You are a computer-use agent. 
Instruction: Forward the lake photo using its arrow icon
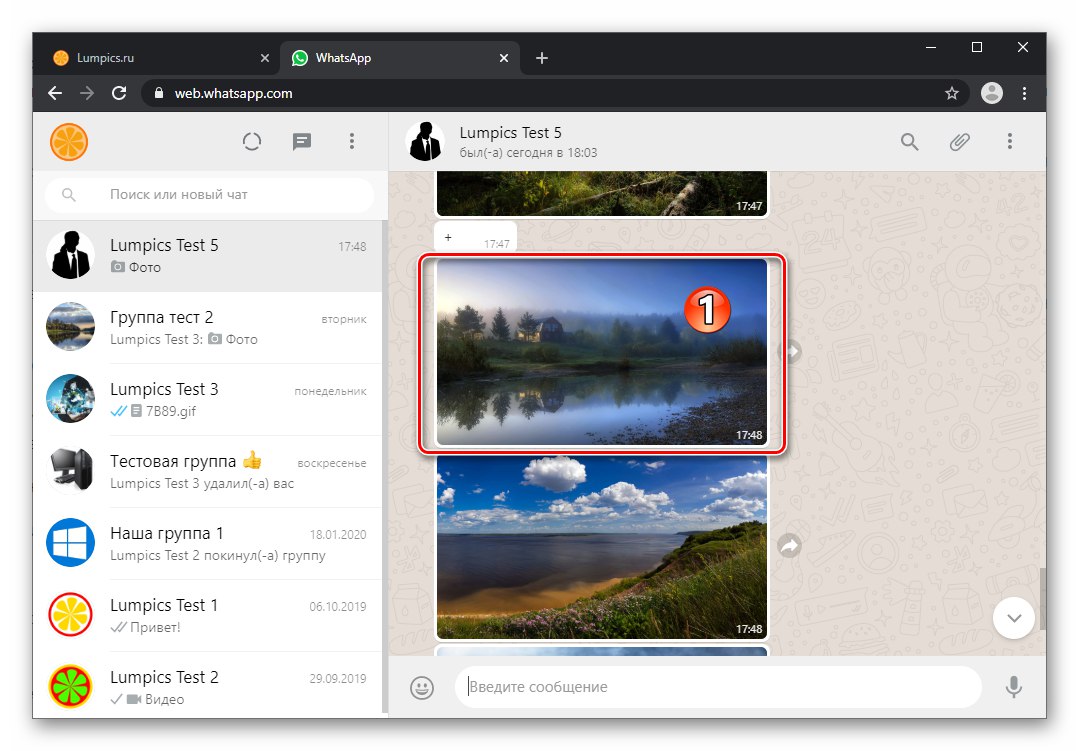[789, 351]
